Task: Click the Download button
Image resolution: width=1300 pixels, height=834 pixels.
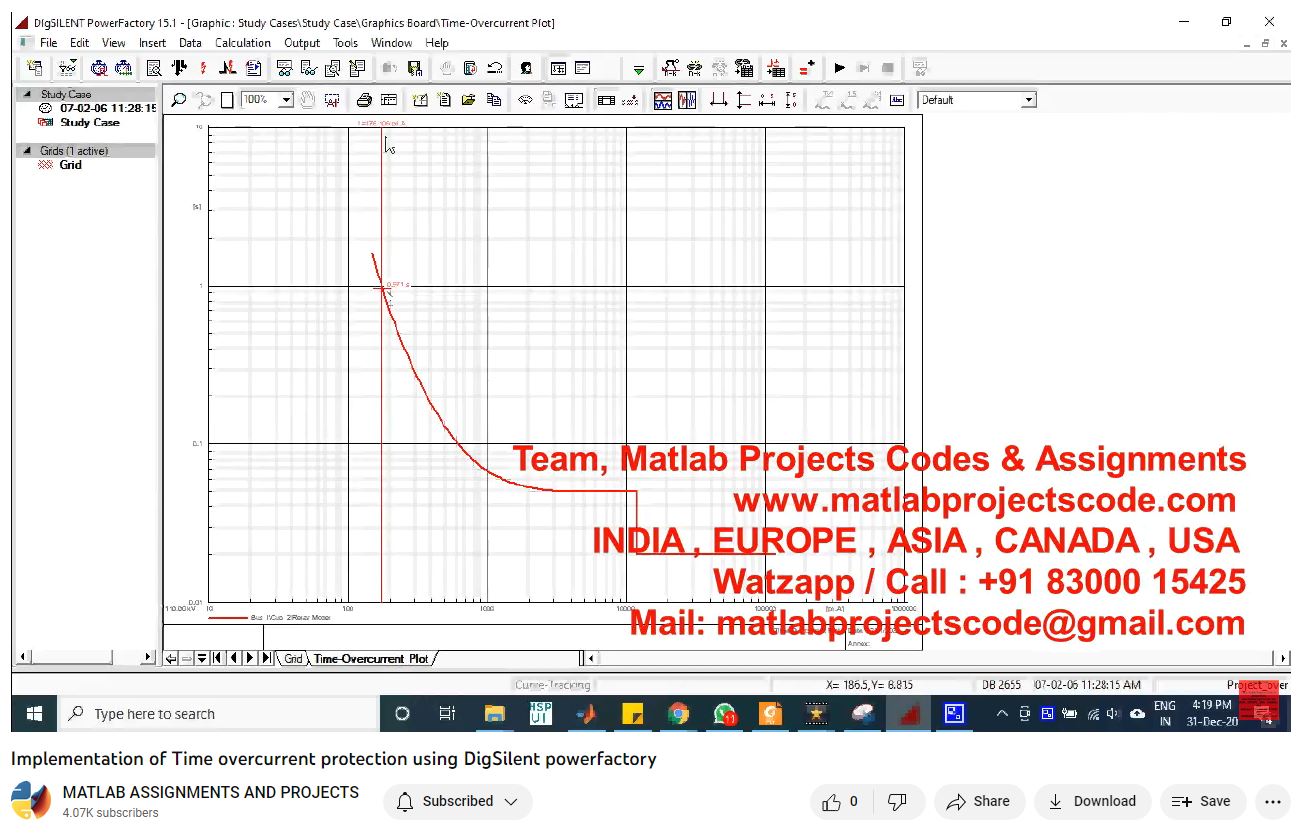Action: pos(1092,801)
